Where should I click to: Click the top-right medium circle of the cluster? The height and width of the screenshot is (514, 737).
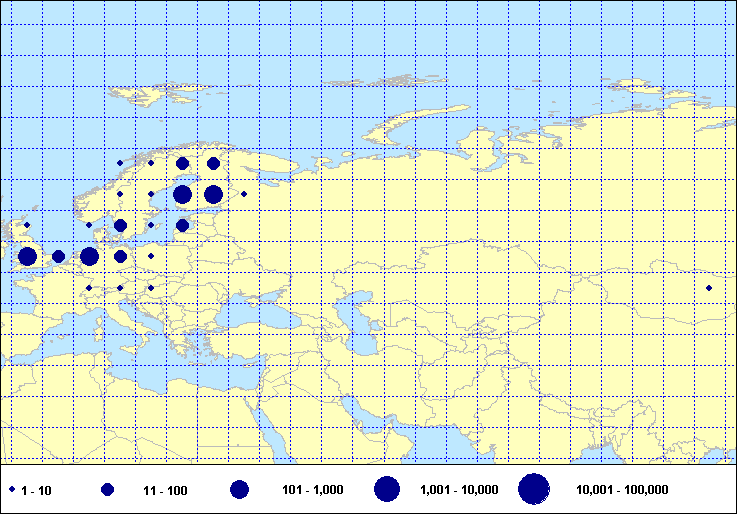coord(213,163)
